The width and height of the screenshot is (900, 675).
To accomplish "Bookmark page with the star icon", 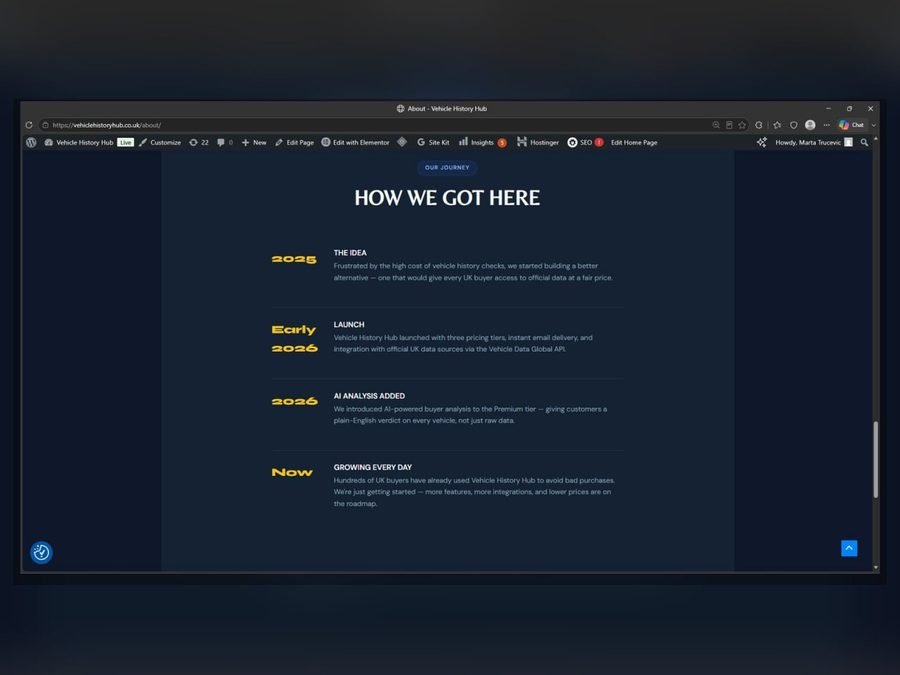I will pos(742,125).
